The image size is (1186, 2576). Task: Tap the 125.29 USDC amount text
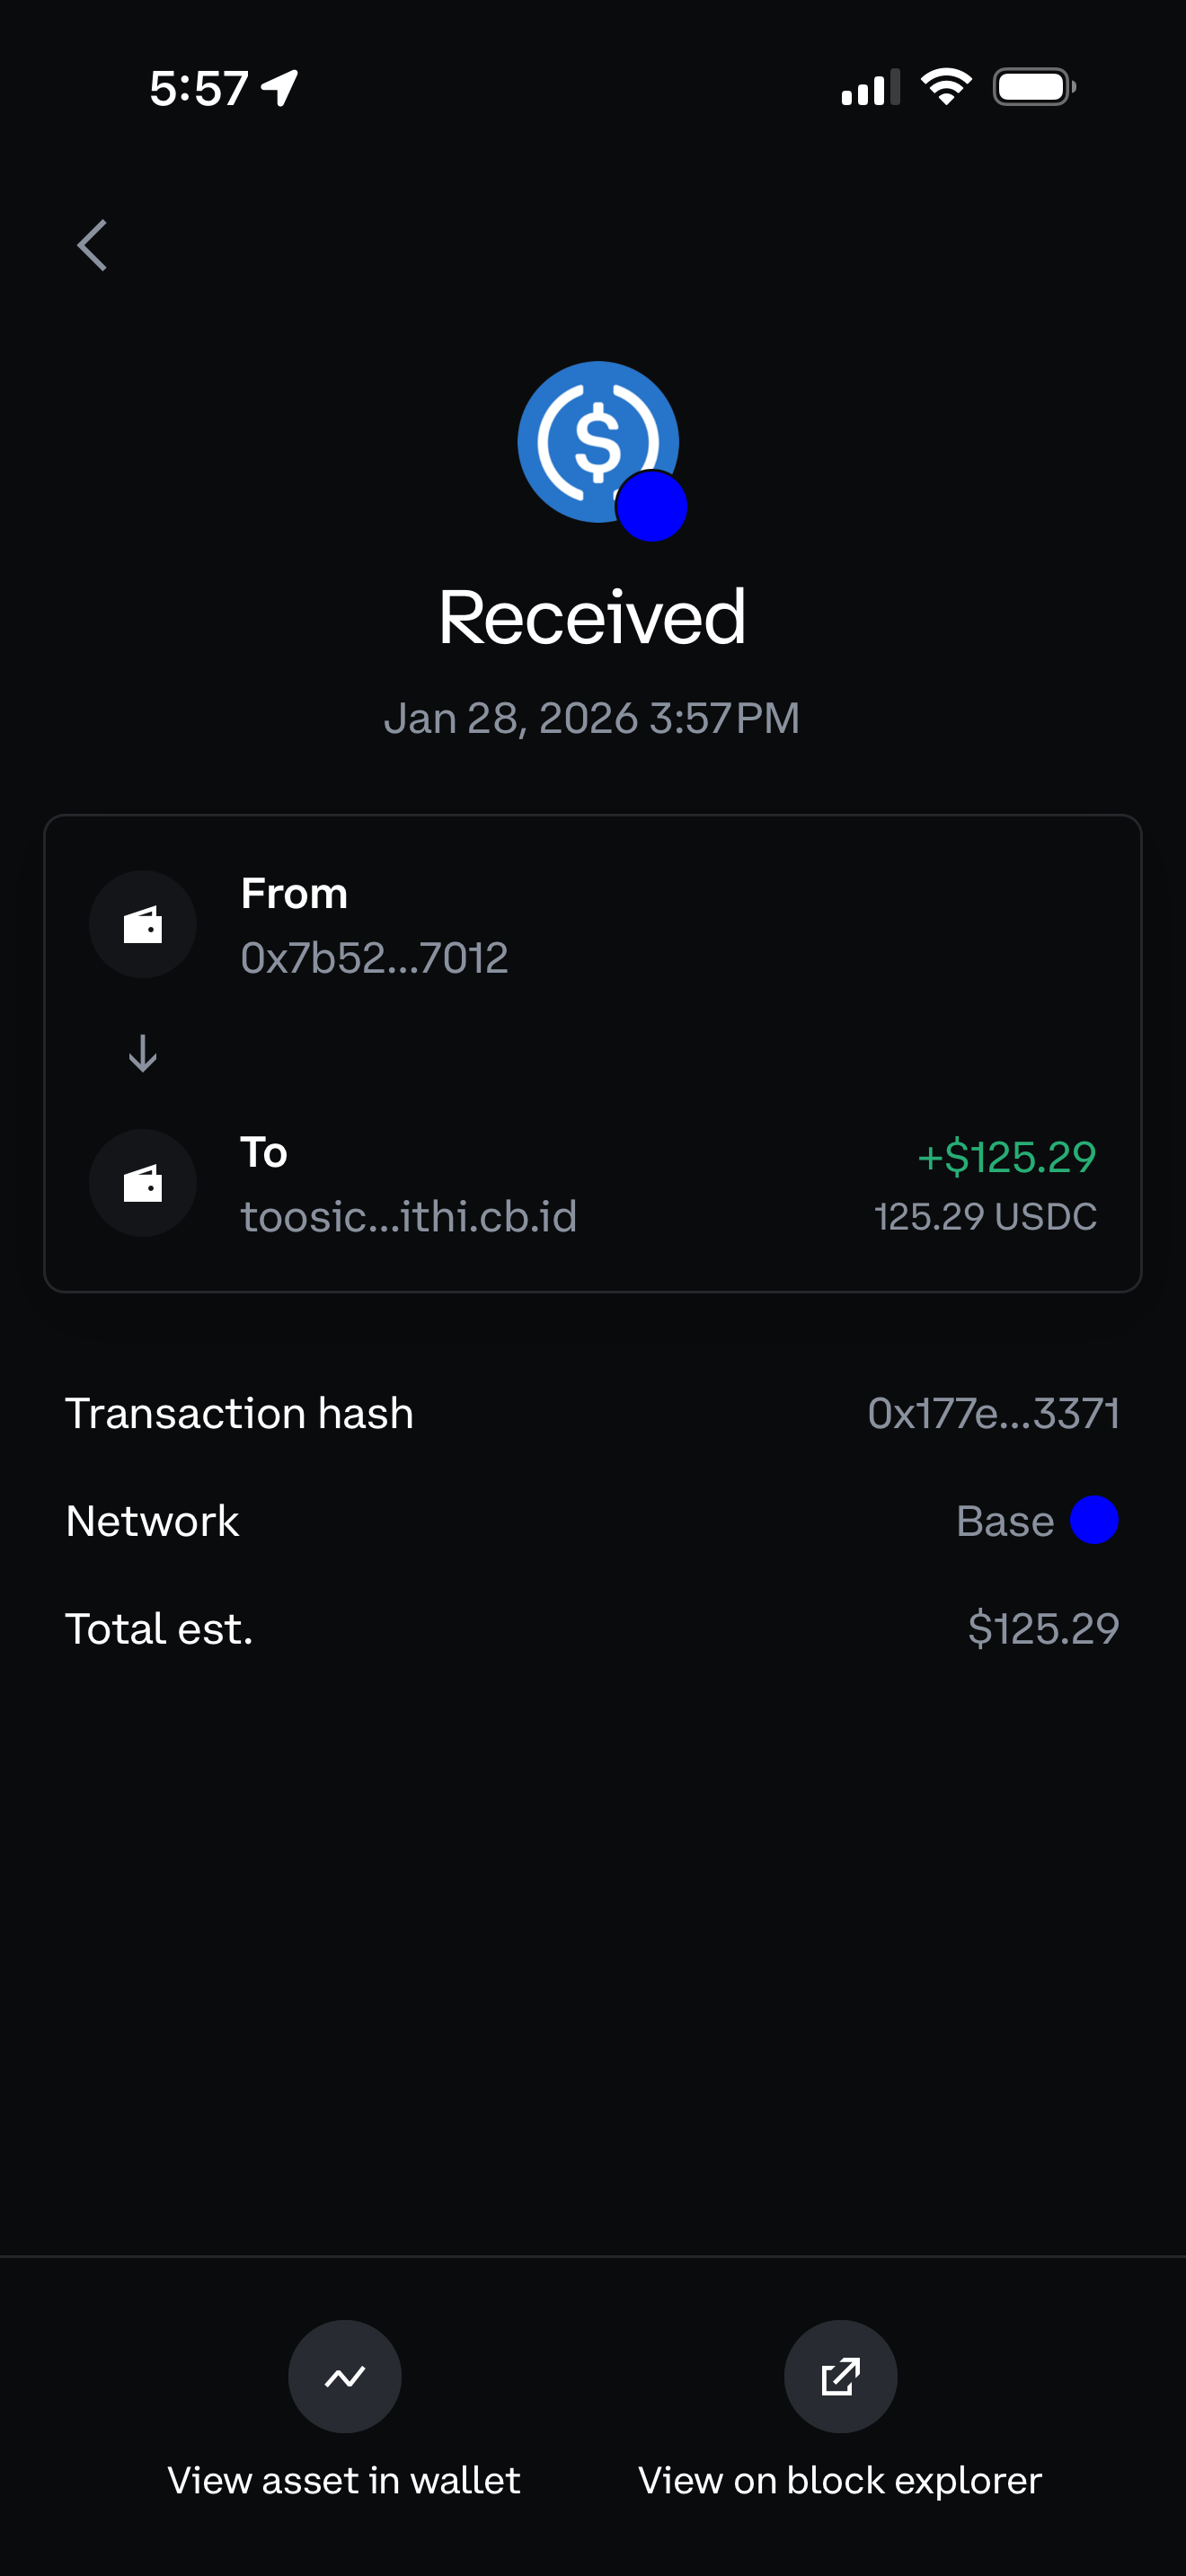tap(985, 1217)
